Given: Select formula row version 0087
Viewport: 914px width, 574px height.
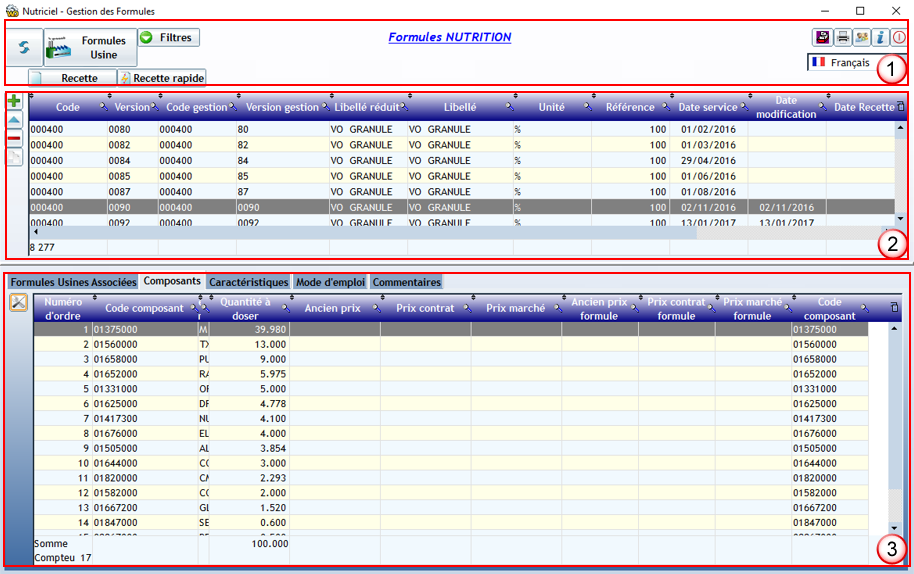Looking at the screenshot, I should point(462,192).
